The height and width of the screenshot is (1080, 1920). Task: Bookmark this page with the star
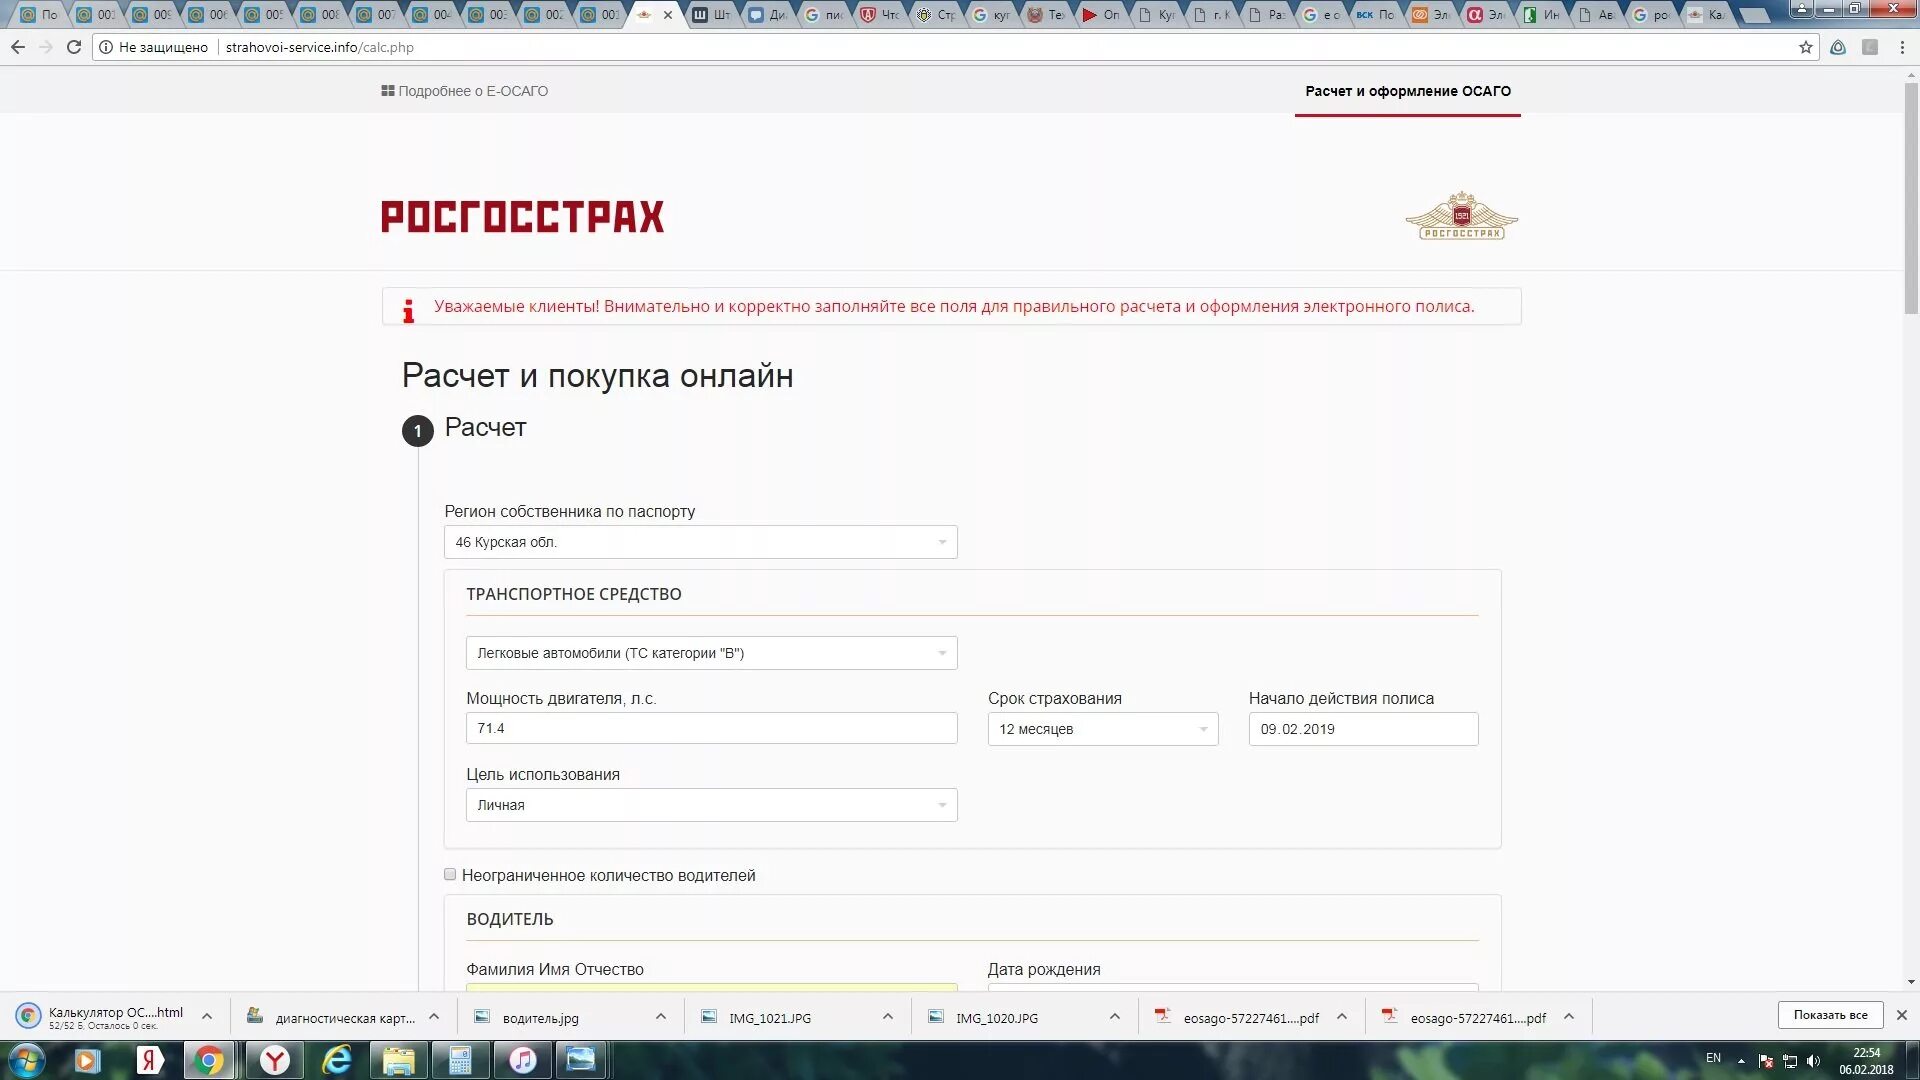point(1806,47)
